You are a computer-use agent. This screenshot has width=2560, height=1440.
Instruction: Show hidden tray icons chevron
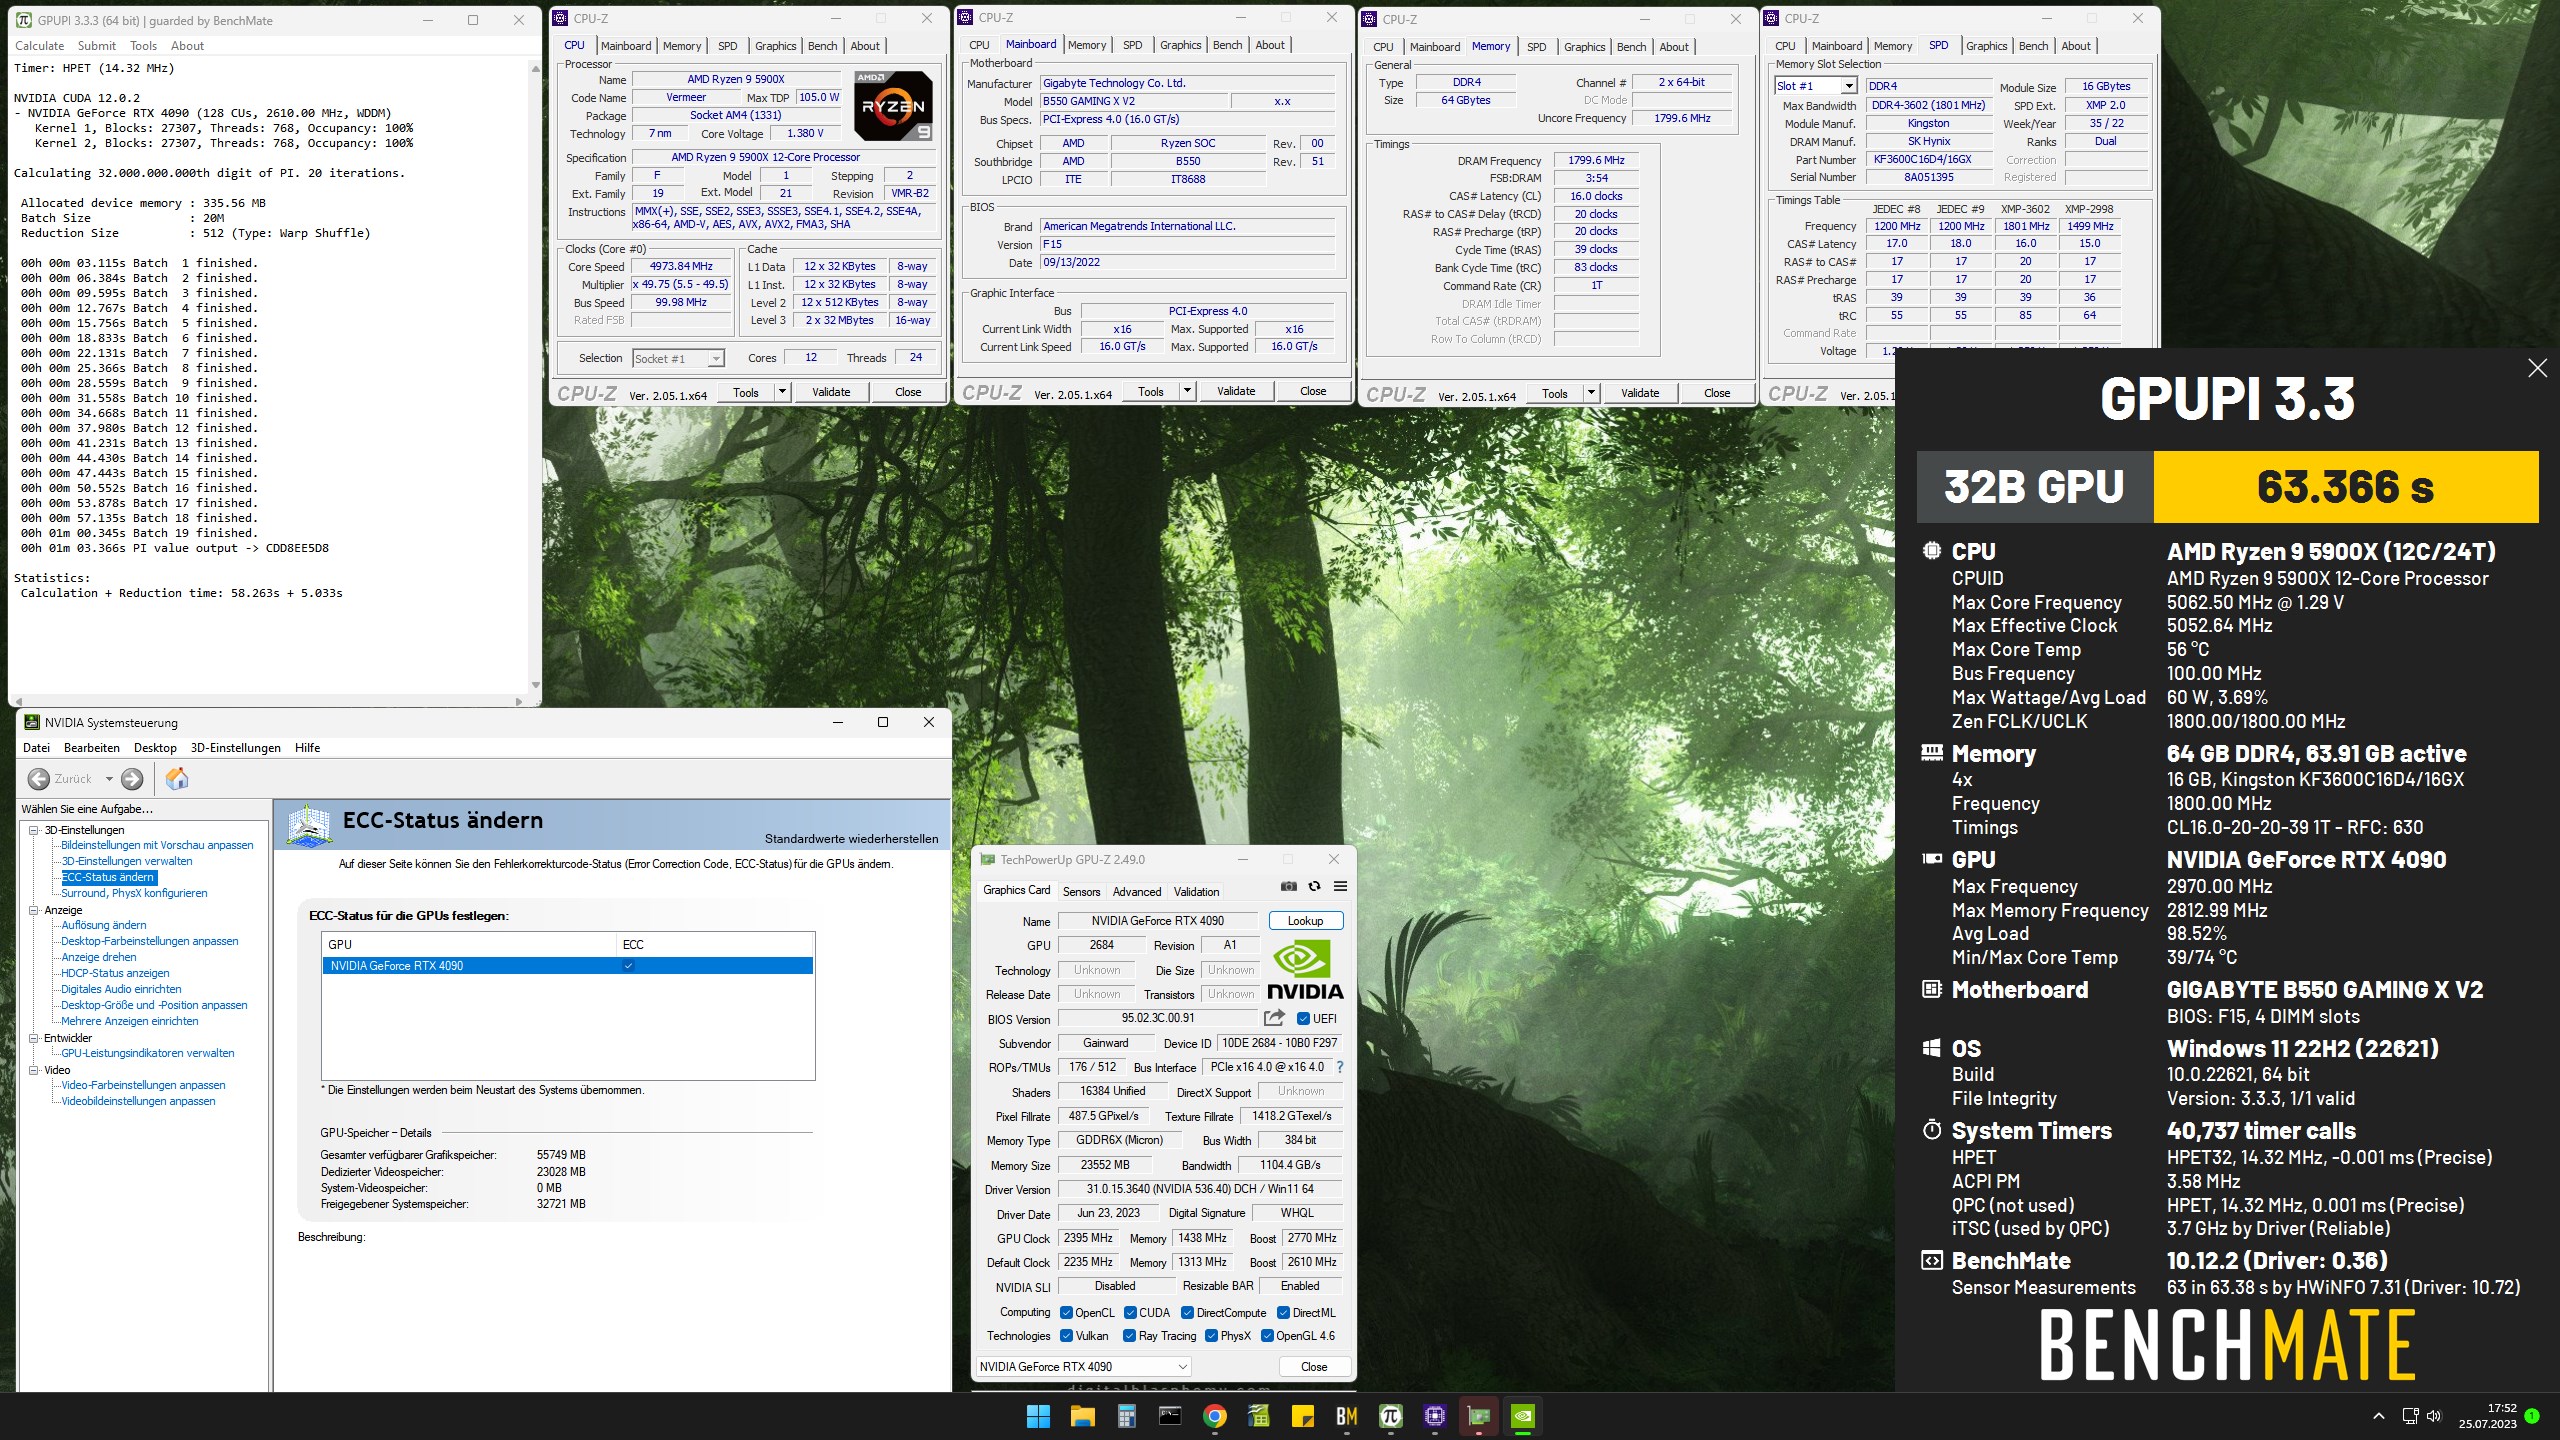pyautogui.click(x=2379, y=1416)
